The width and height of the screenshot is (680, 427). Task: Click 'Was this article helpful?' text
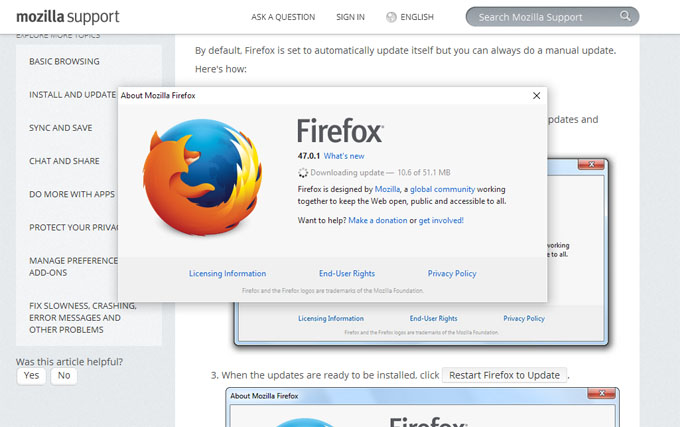69,362
